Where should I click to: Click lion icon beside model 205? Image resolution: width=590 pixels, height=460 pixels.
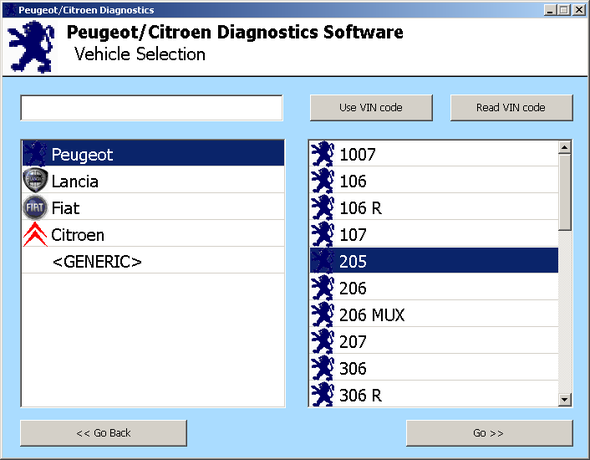[322, 261]
